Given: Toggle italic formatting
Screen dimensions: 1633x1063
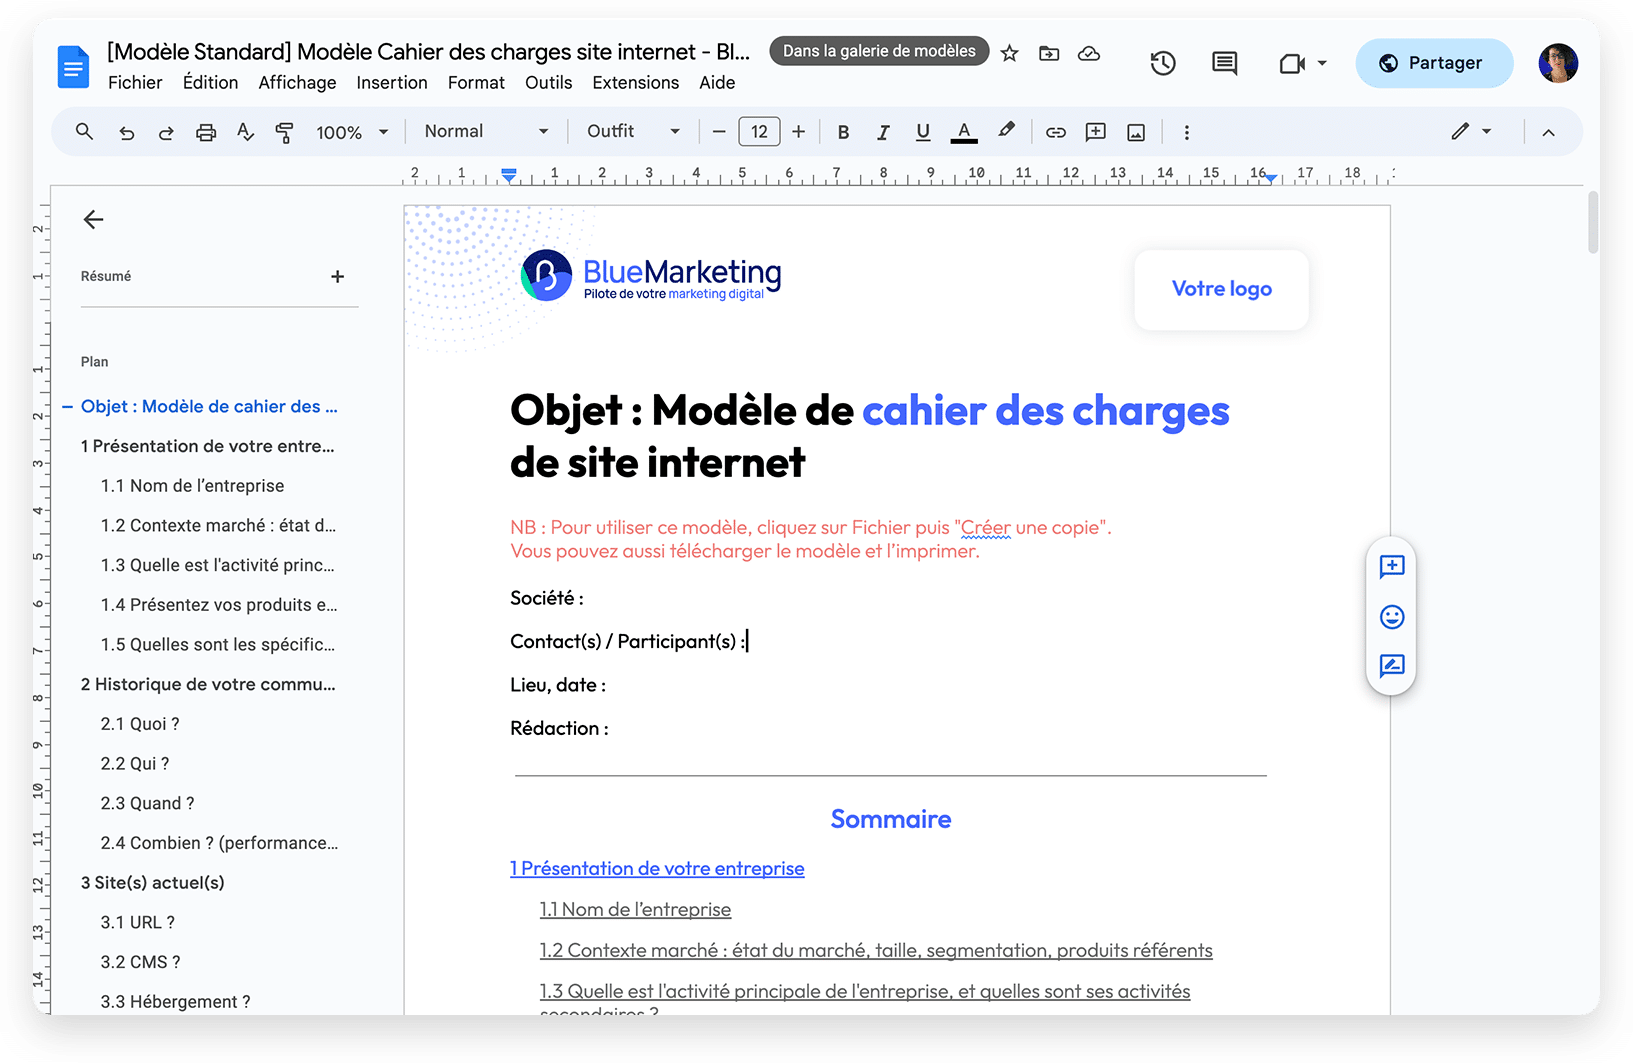Looking at the screenshot, I should tap(883, 131).
